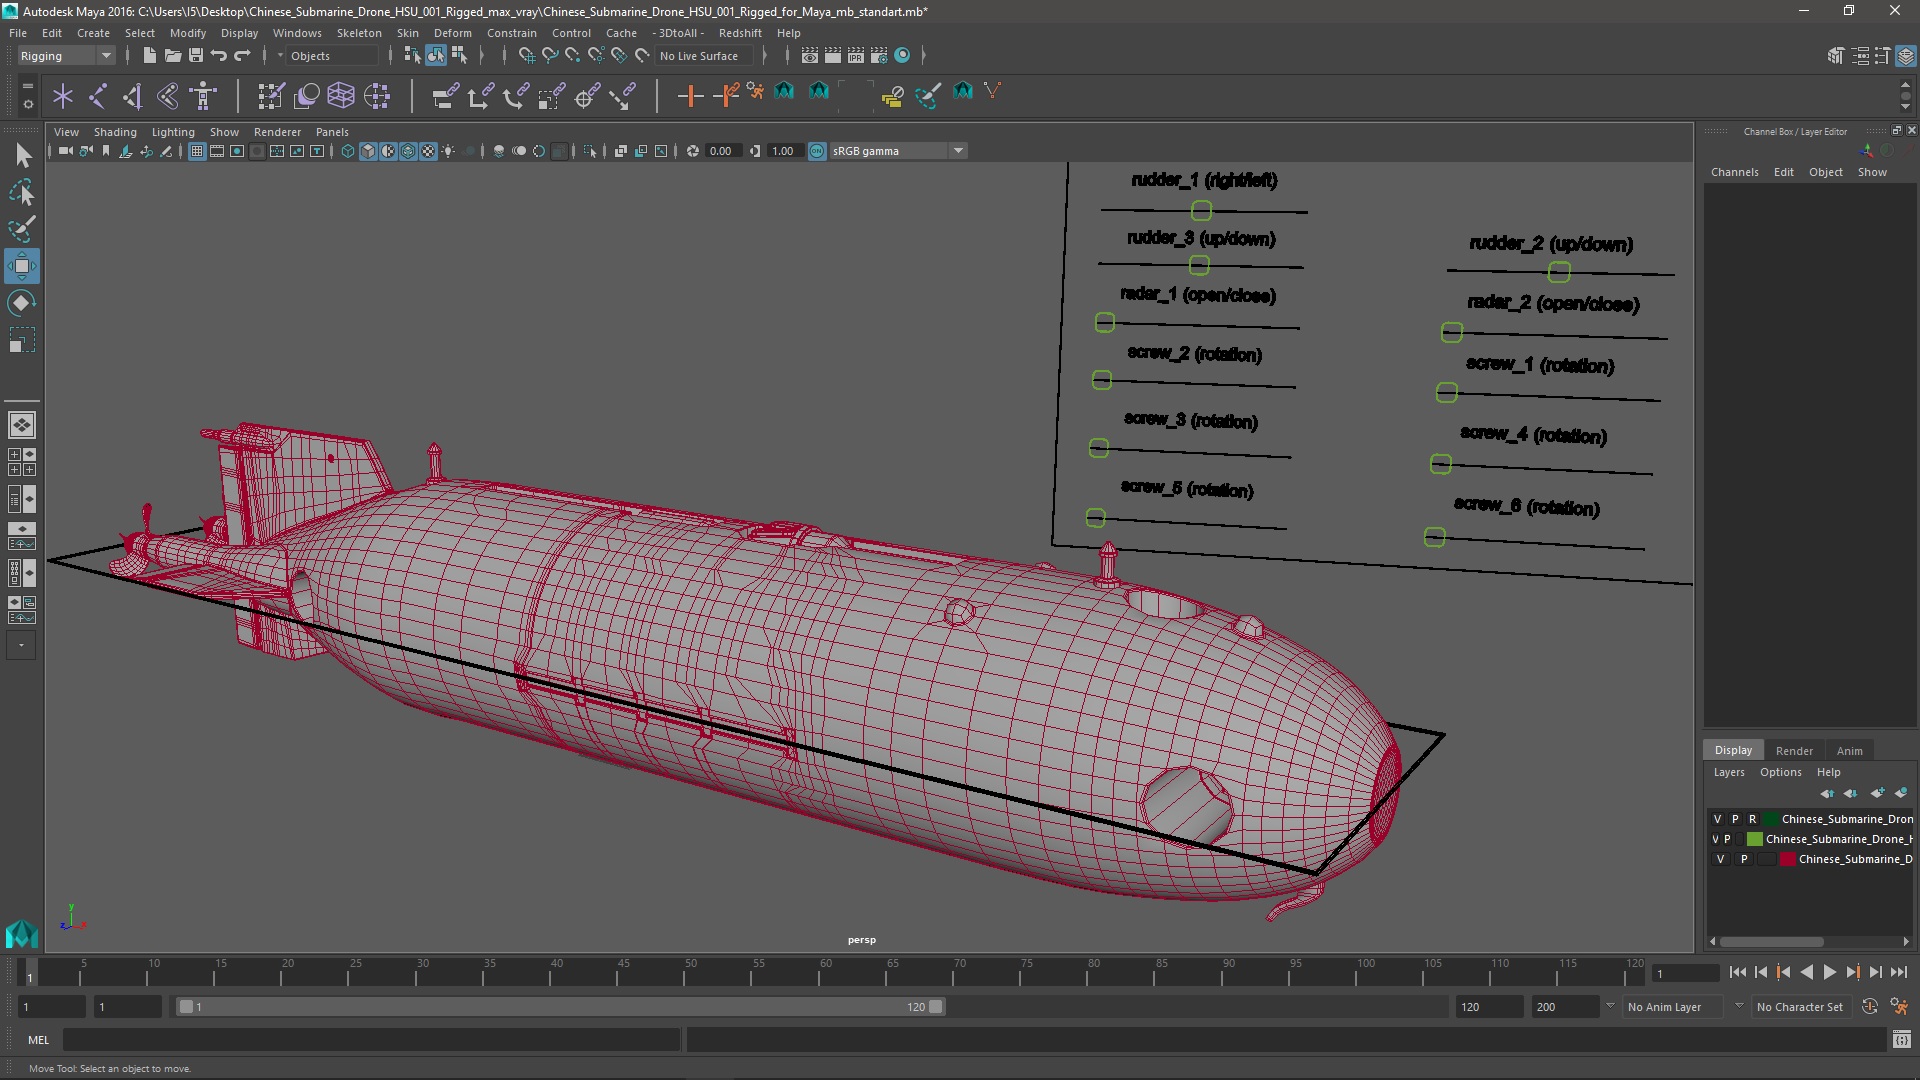Image resolution: width=1920 pixels, height=1080 pixels.
Task: Click Options in the Layer Editor
Action: (x=1780, y=772)
